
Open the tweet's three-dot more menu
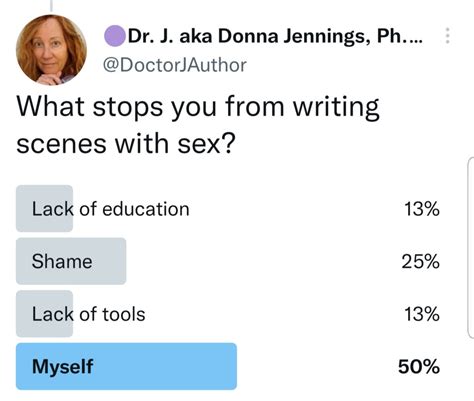pos(448,36)
